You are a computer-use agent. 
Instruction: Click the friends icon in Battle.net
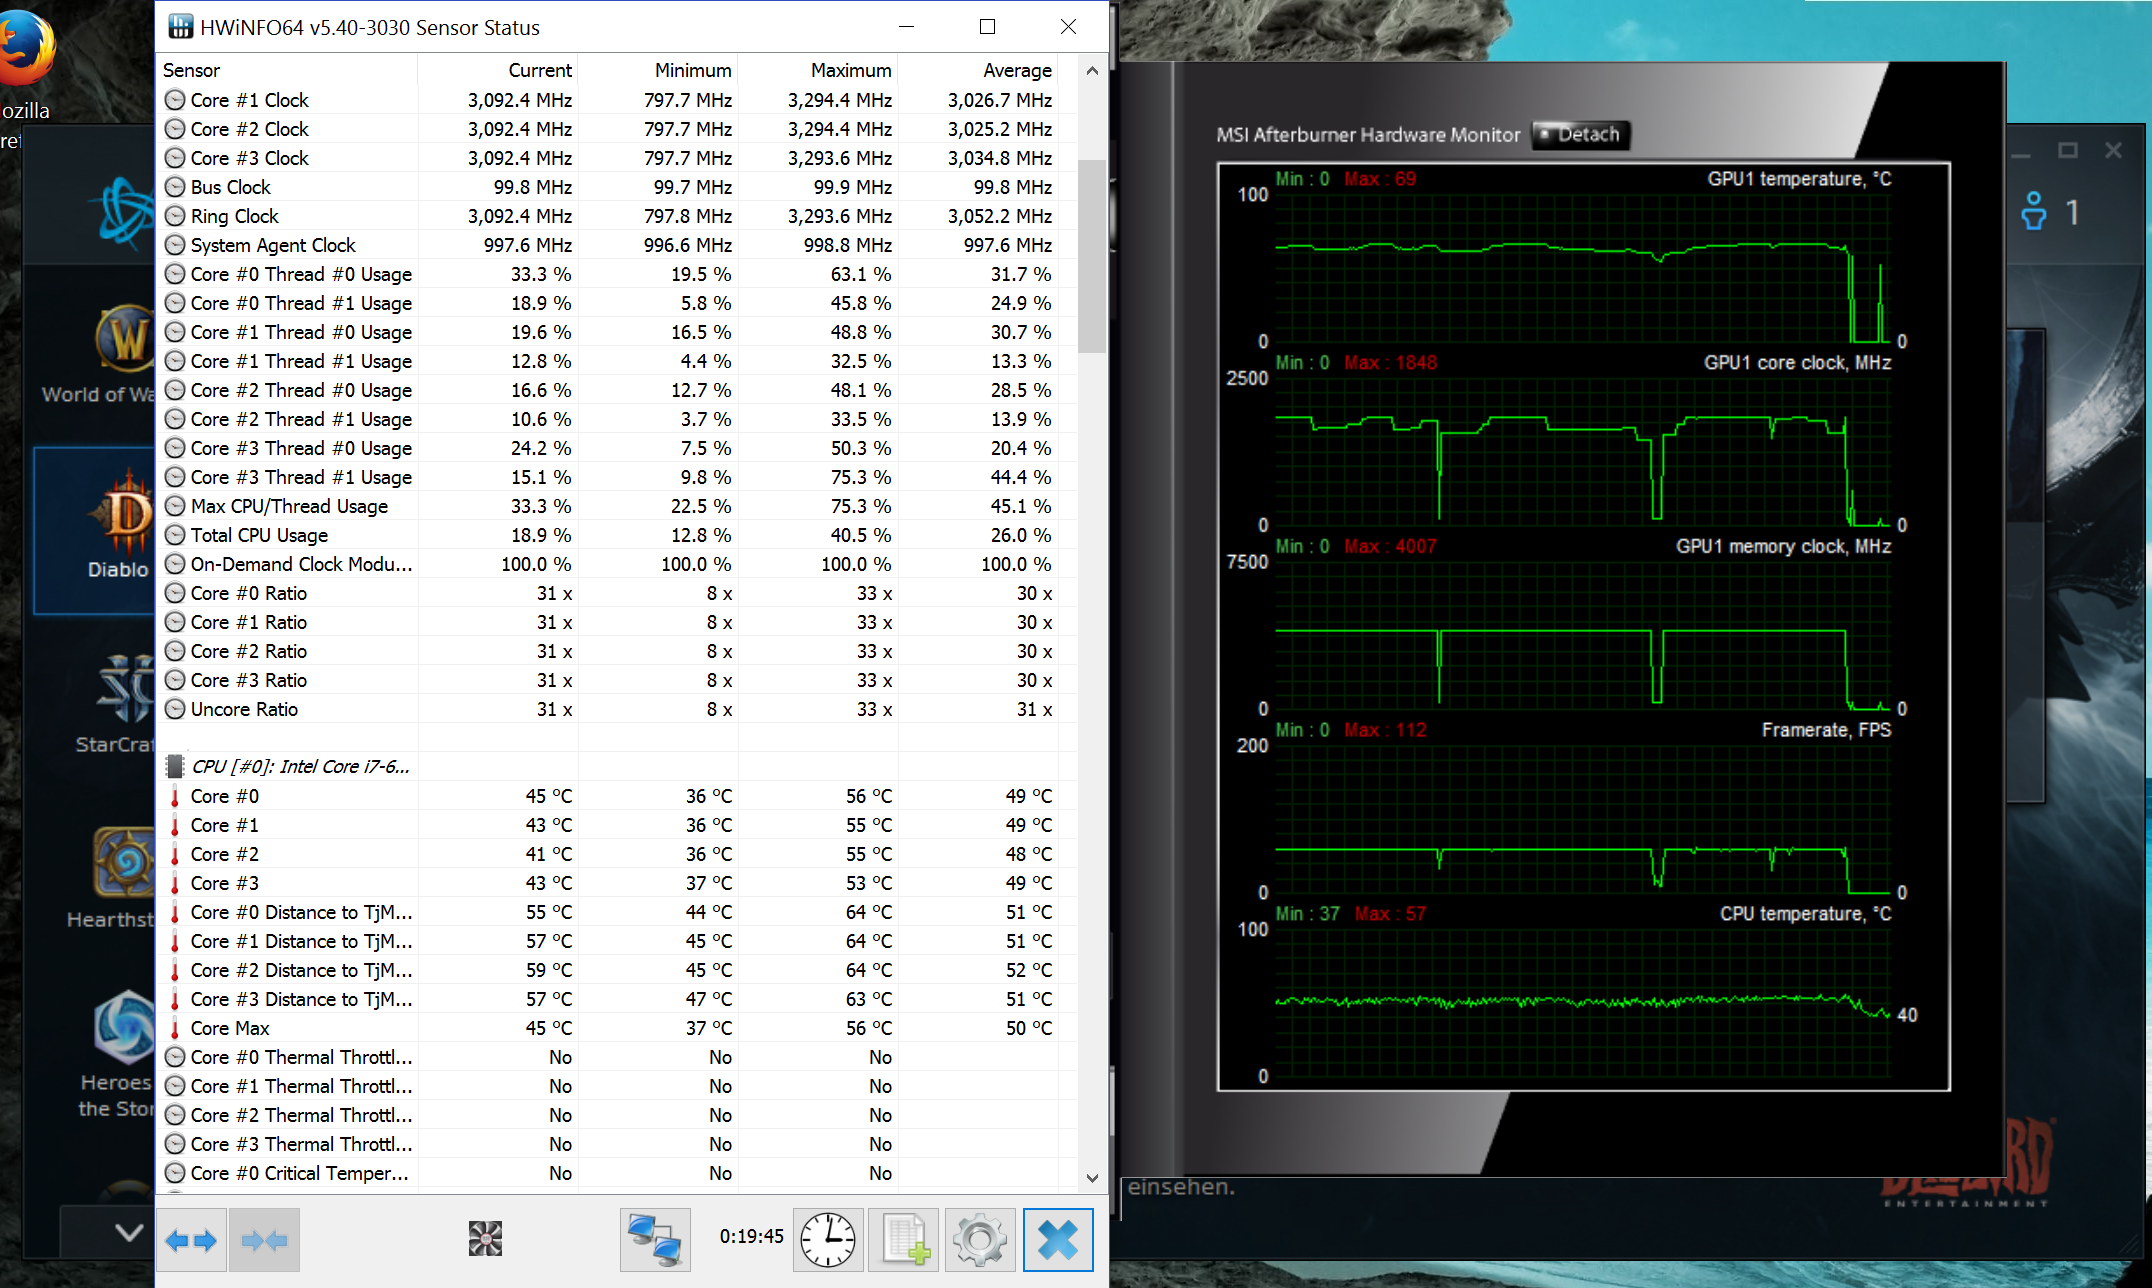click(x=2034, y=211)
